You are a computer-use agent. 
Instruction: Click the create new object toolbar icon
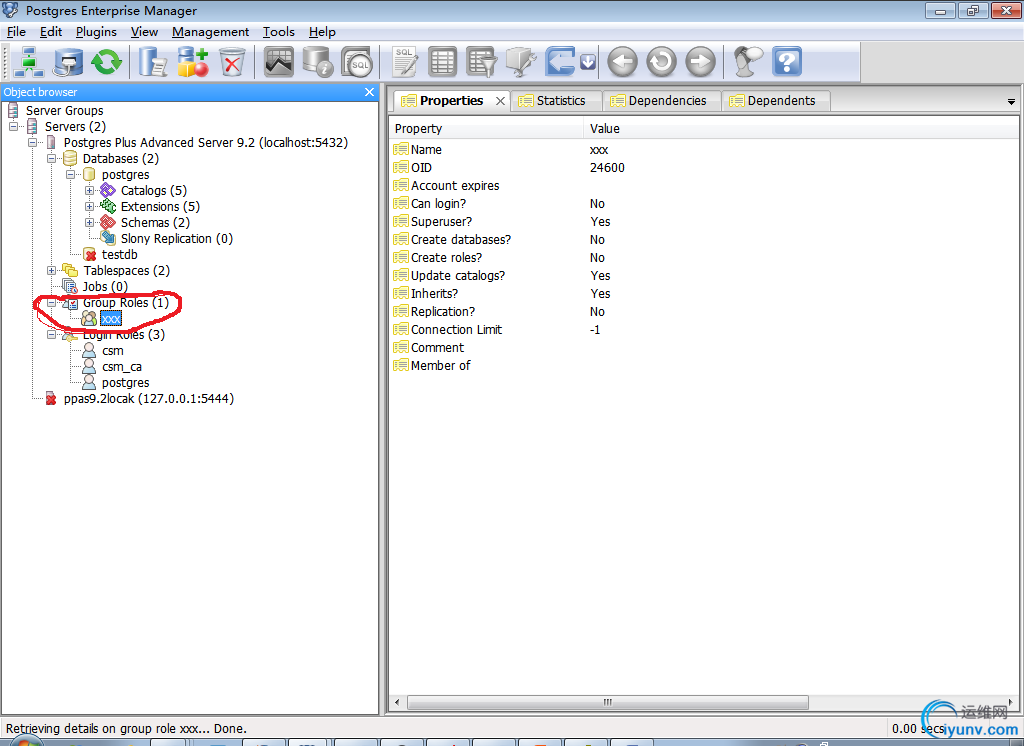[193, 62]
